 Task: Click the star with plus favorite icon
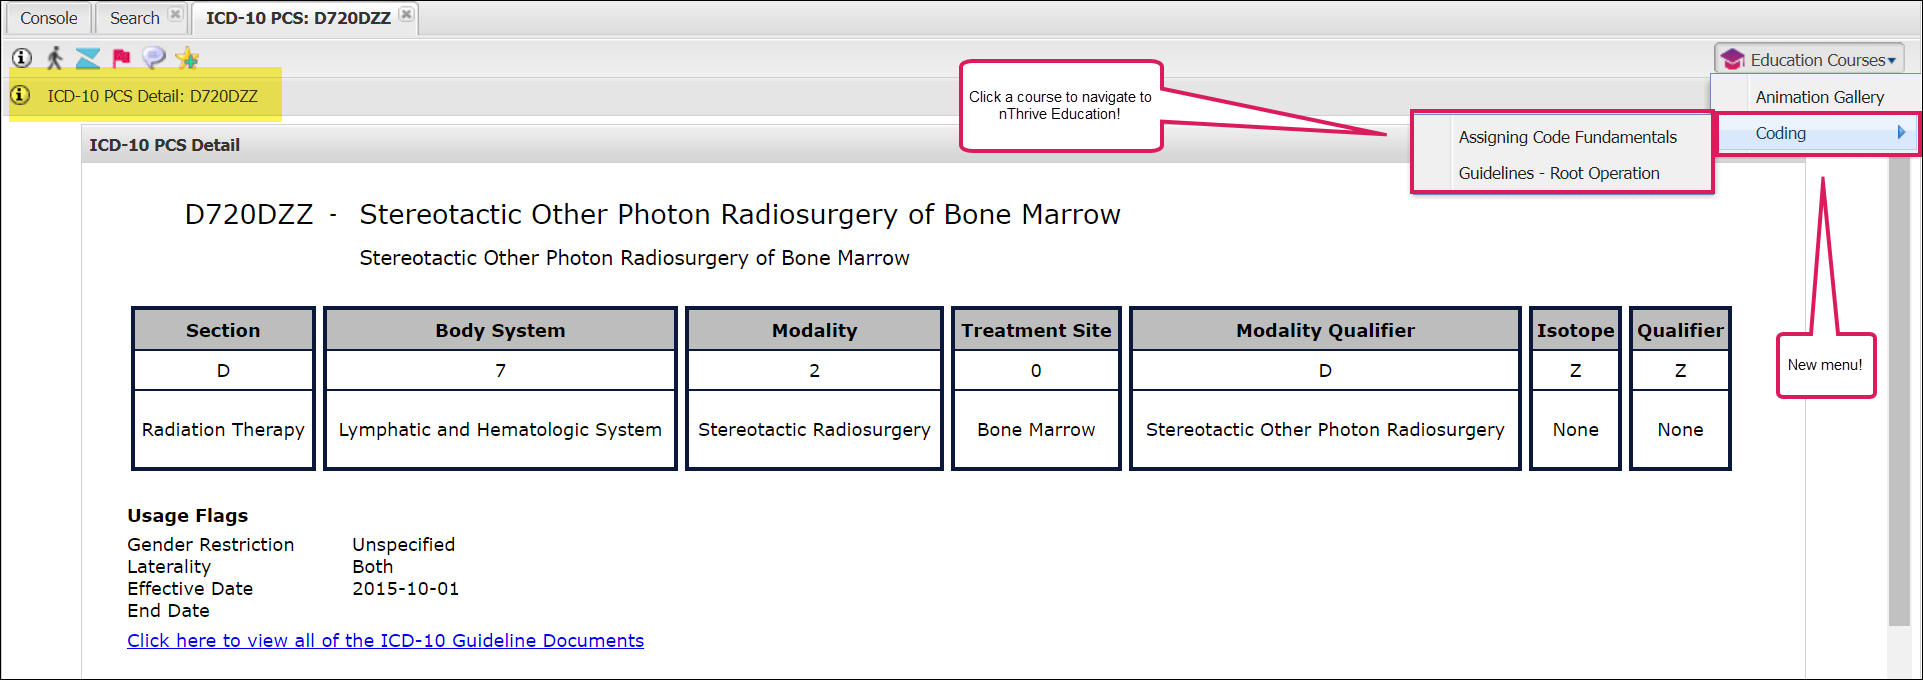pos(187,58)
